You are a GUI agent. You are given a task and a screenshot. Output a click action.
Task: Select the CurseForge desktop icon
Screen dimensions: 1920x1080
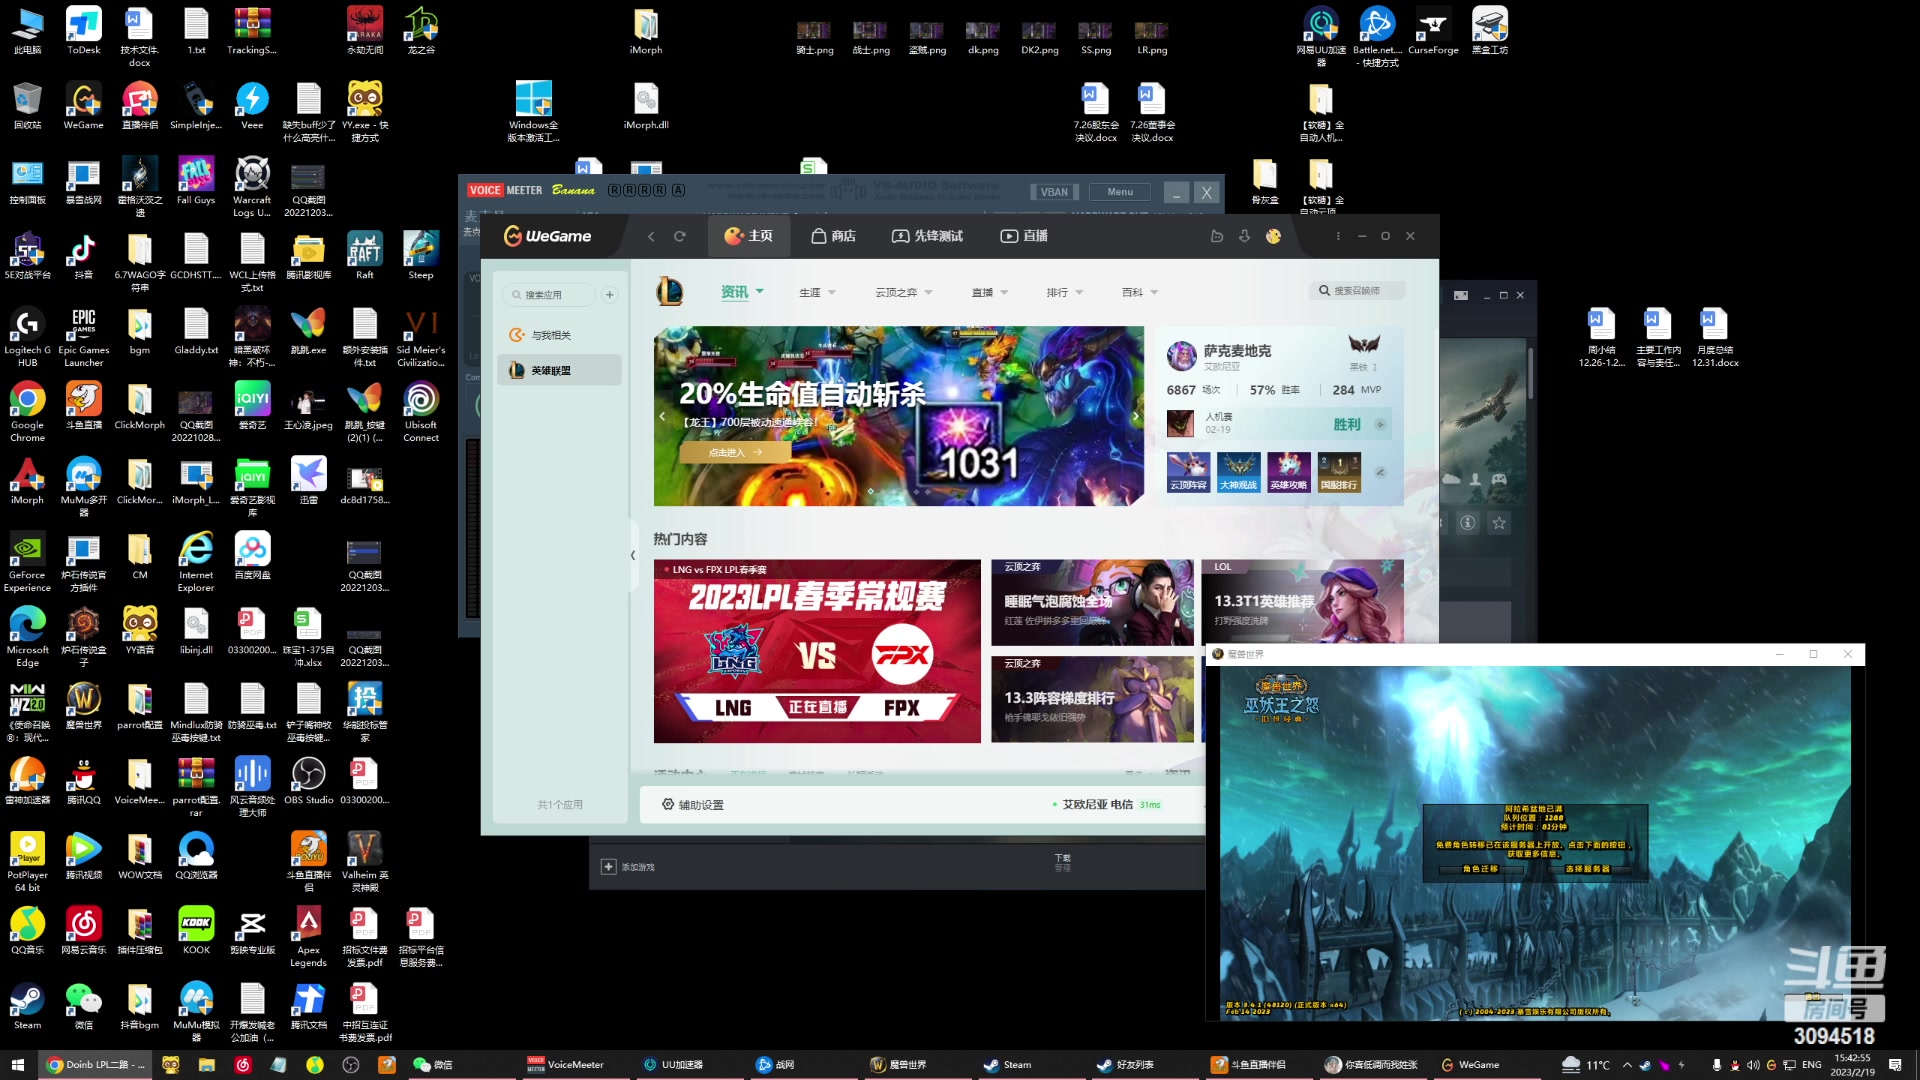[1433, 30]
